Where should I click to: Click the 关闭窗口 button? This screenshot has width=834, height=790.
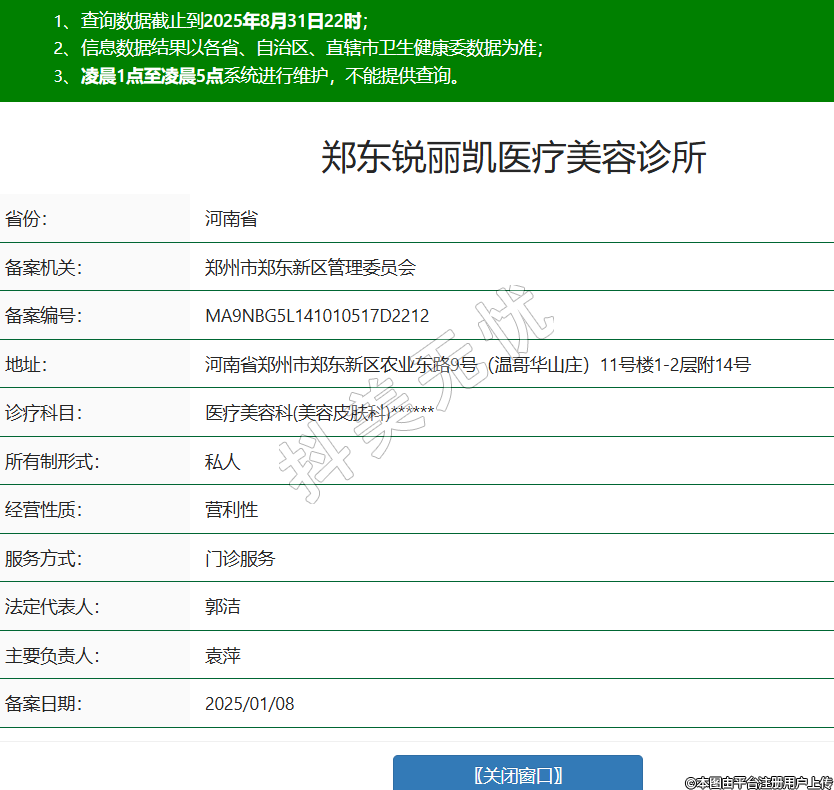[517, 774]
